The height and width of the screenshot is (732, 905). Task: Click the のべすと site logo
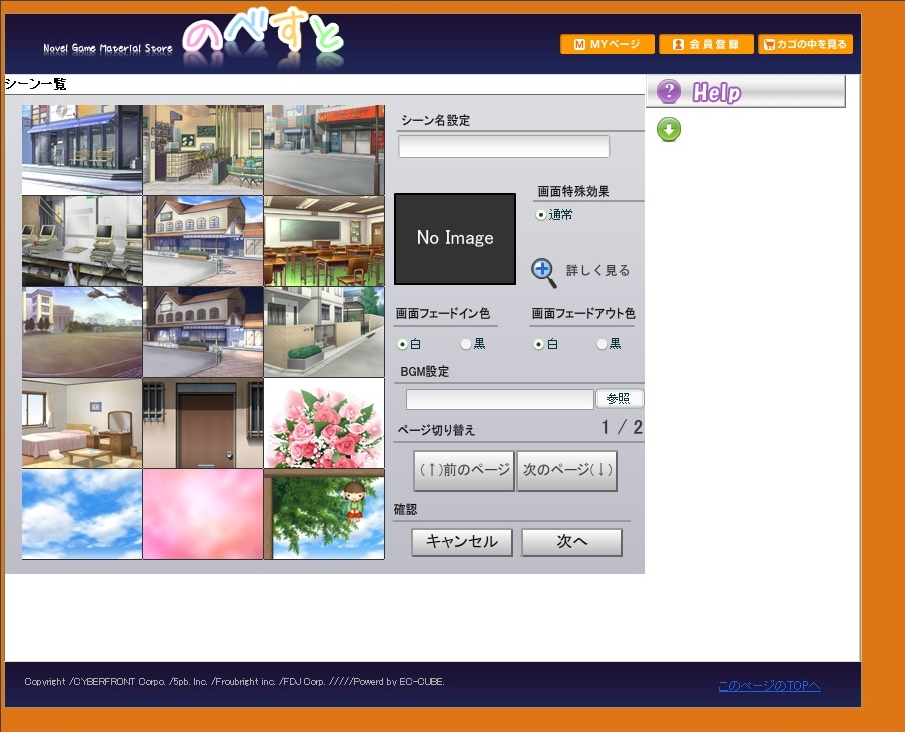click(x=263, y=36)
